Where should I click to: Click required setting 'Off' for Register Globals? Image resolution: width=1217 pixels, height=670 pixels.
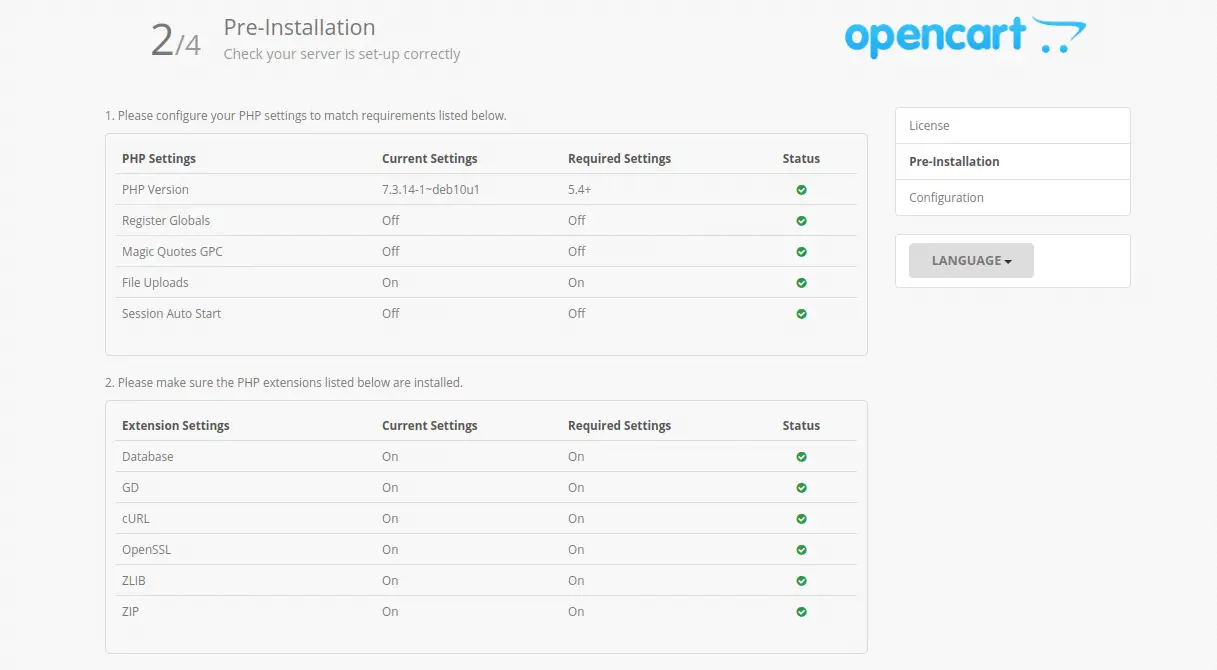click(x=577, y=221)
